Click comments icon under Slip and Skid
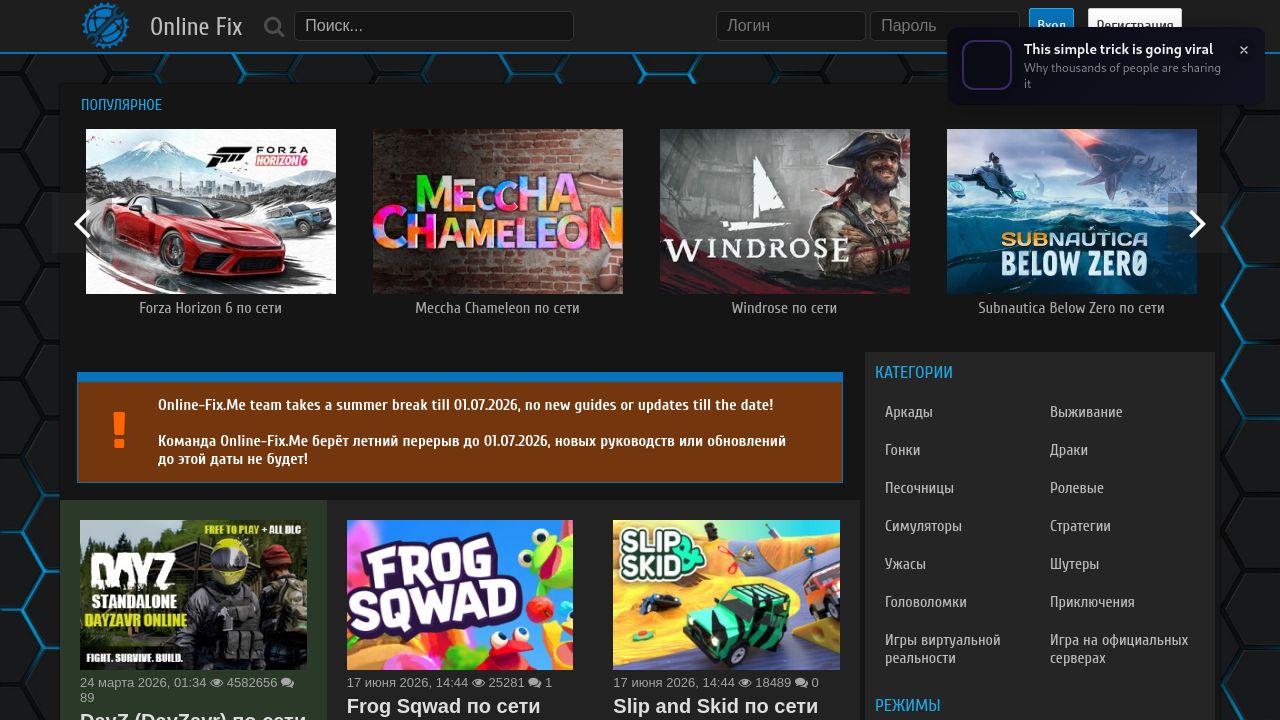 [x=801, y=683]
